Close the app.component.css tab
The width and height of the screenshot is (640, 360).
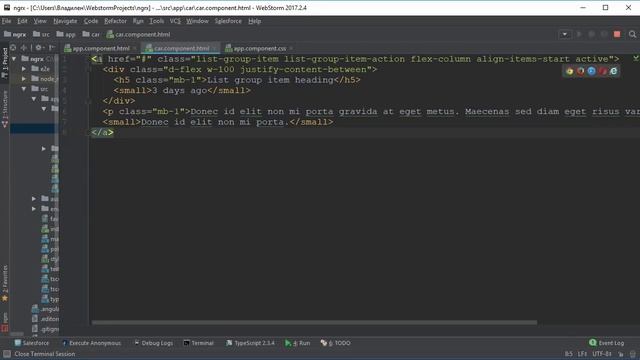point(291,48)
